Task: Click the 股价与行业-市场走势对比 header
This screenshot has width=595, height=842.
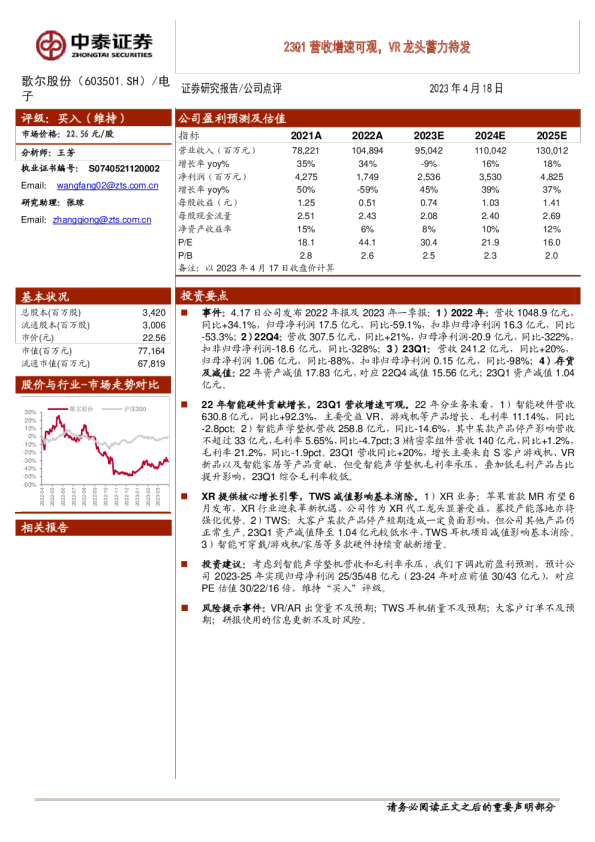Action: pos(93,384)
